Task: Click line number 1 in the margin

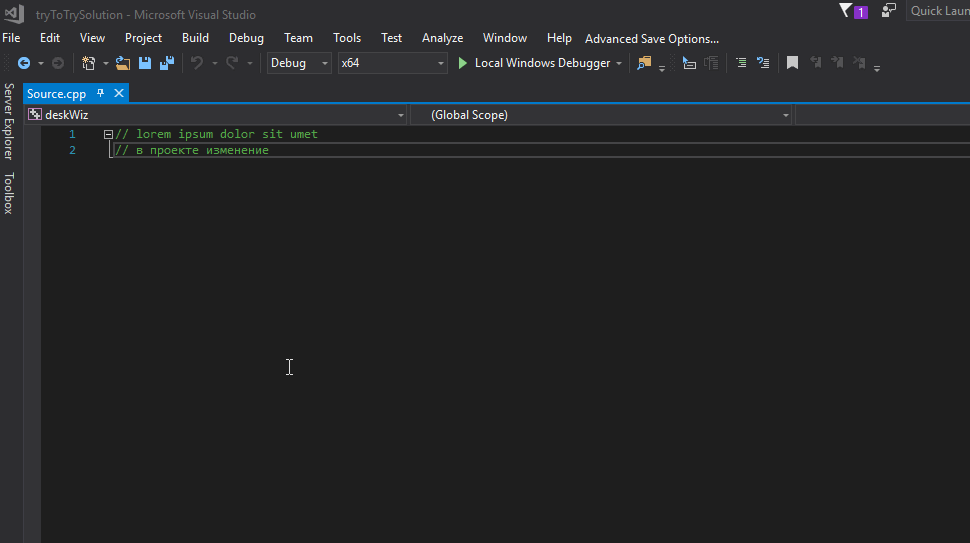Action: (72, 134)
